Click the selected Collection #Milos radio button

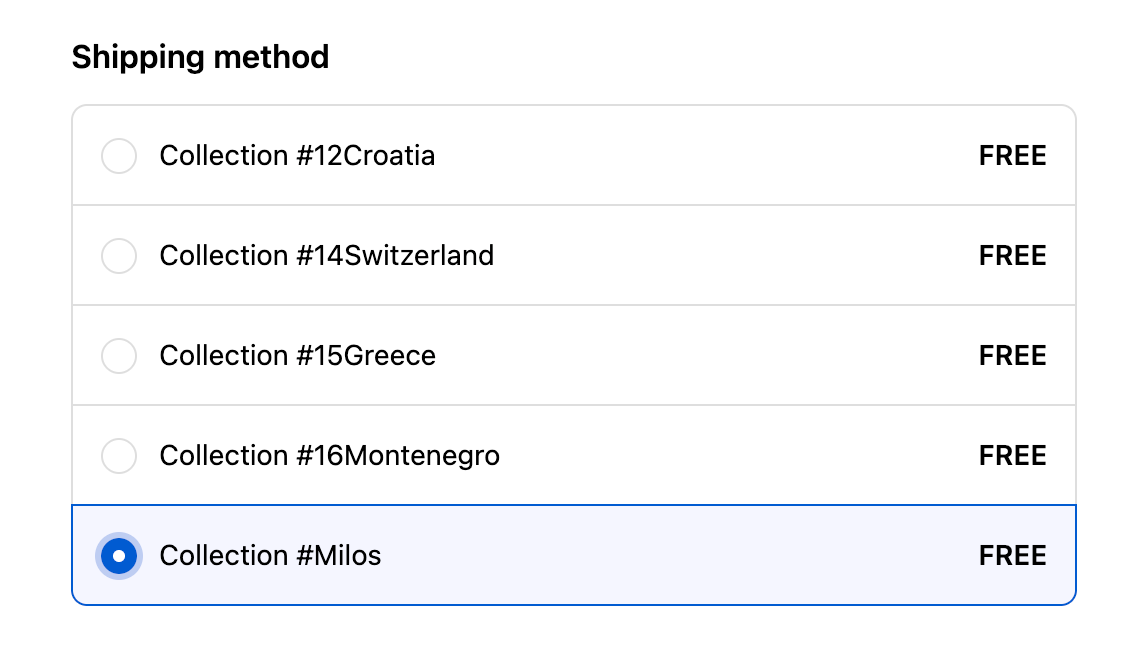(x=119, y=556)
